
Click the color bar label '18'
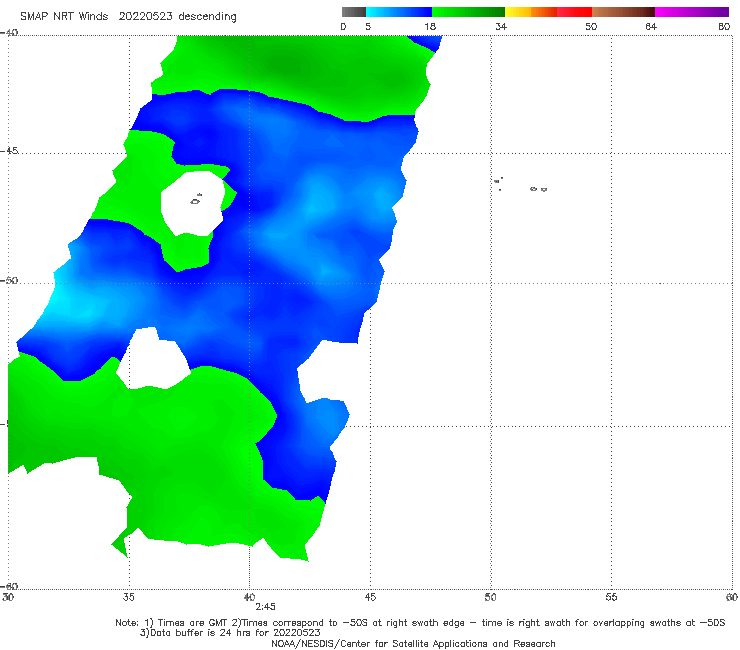click(x=430, y=26)
